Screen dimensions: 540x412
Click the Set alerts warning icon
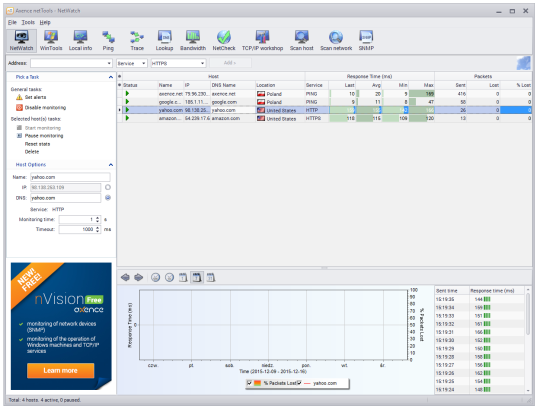(19, 97)
